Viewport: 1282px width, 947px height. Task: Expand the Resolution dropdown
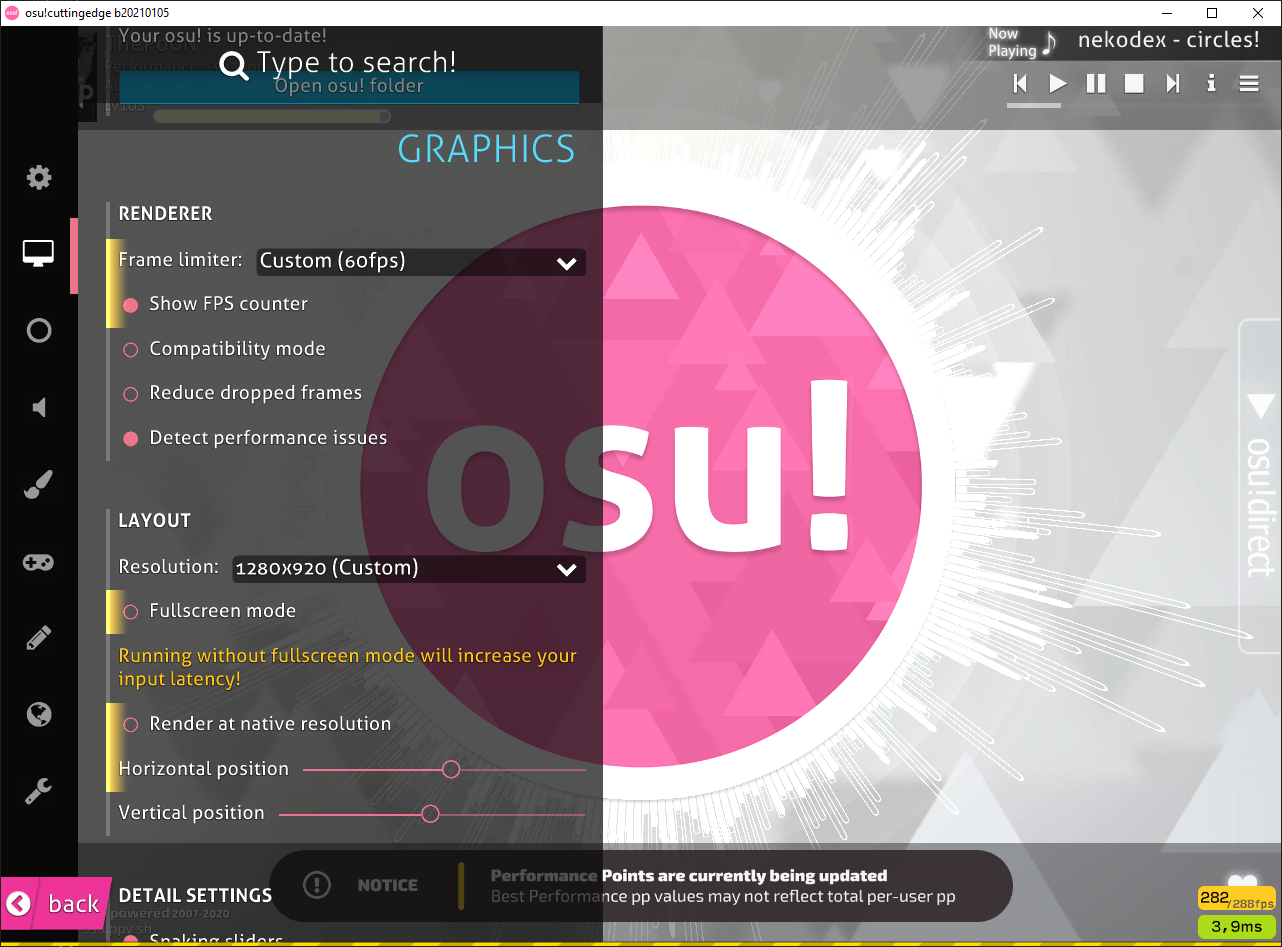click(x=408, y=569)
